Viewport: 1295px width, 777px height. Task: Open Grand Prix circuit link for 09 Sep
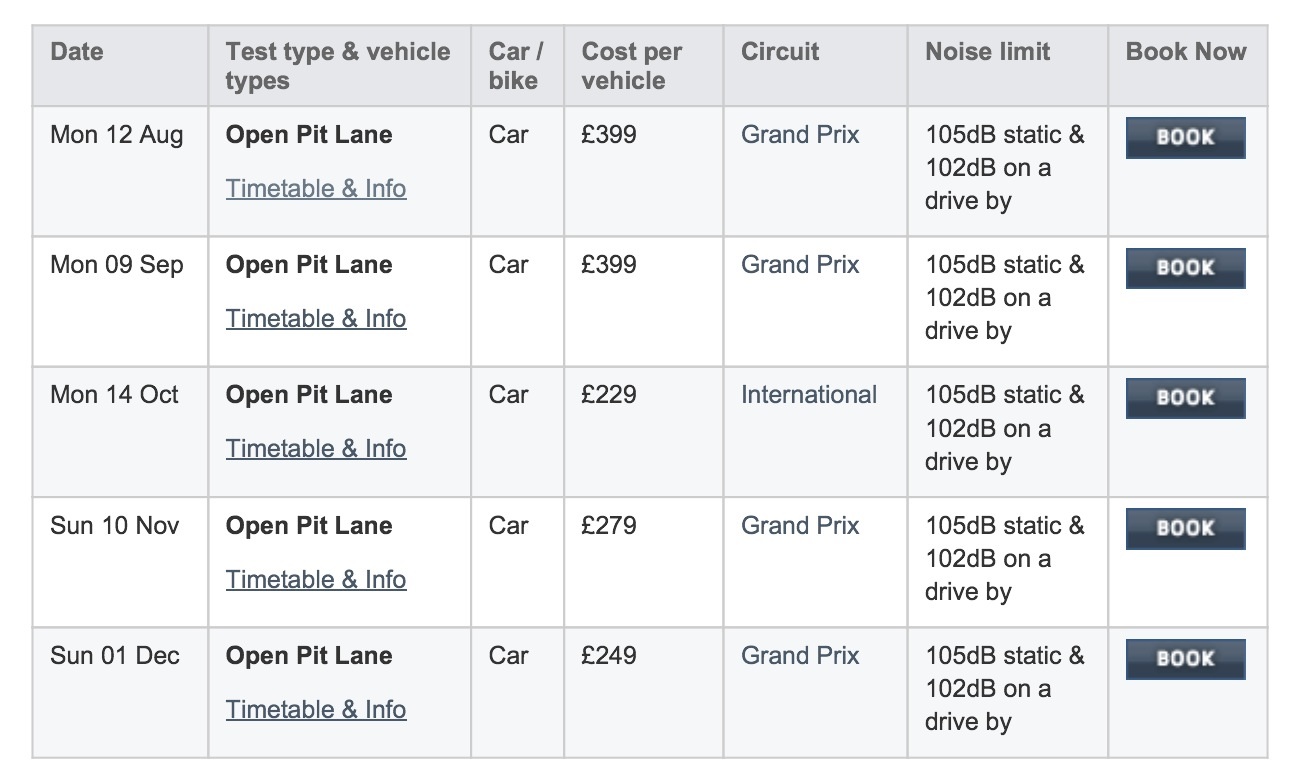tap(800, 265)
